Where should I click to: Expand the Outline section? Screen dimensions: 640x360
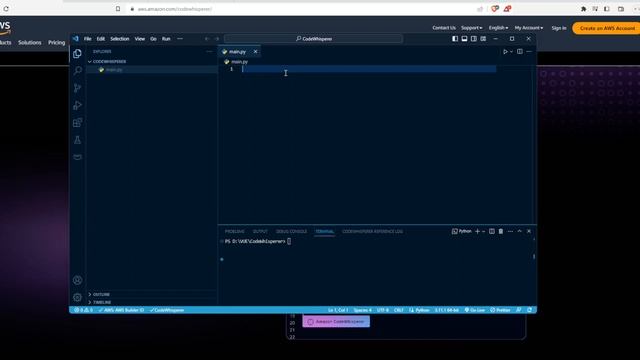pos(151,294)
